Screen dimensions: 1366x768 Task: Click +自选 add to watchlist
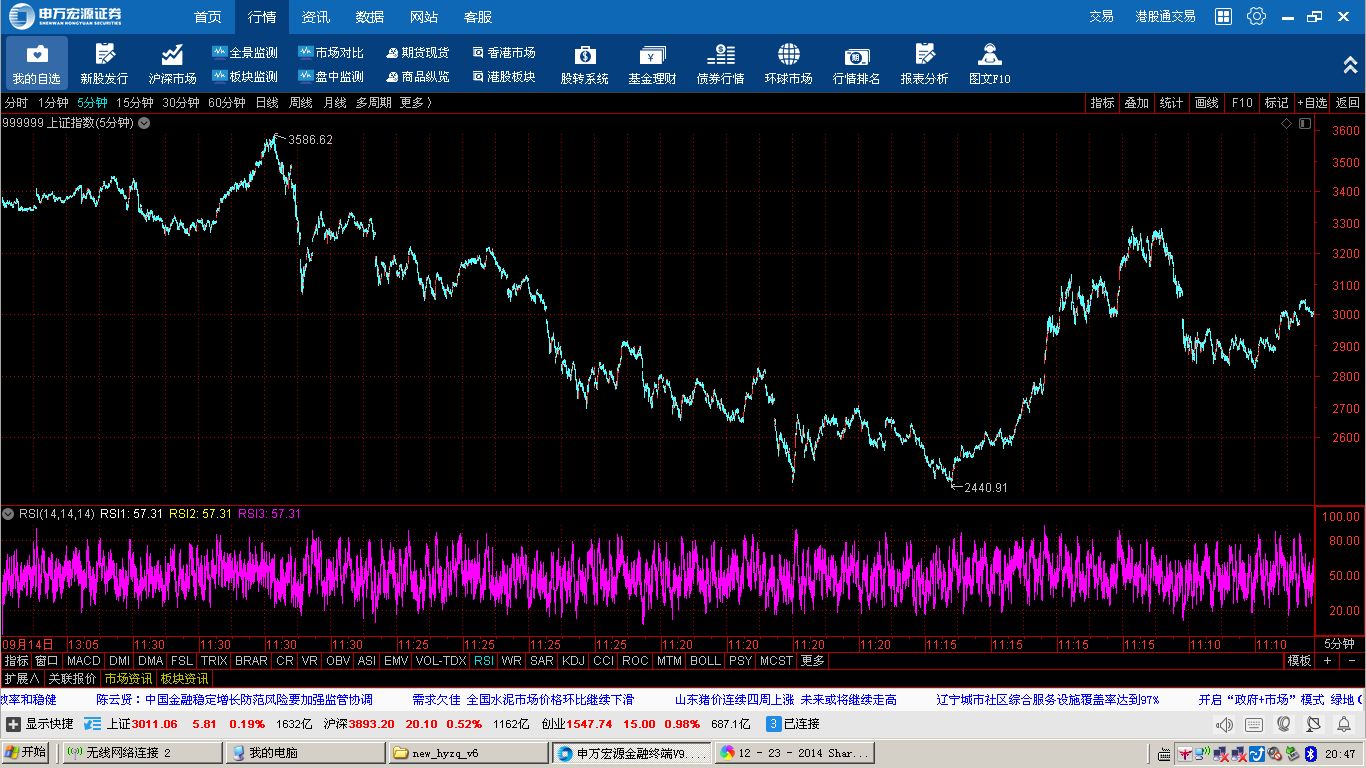1312,102
